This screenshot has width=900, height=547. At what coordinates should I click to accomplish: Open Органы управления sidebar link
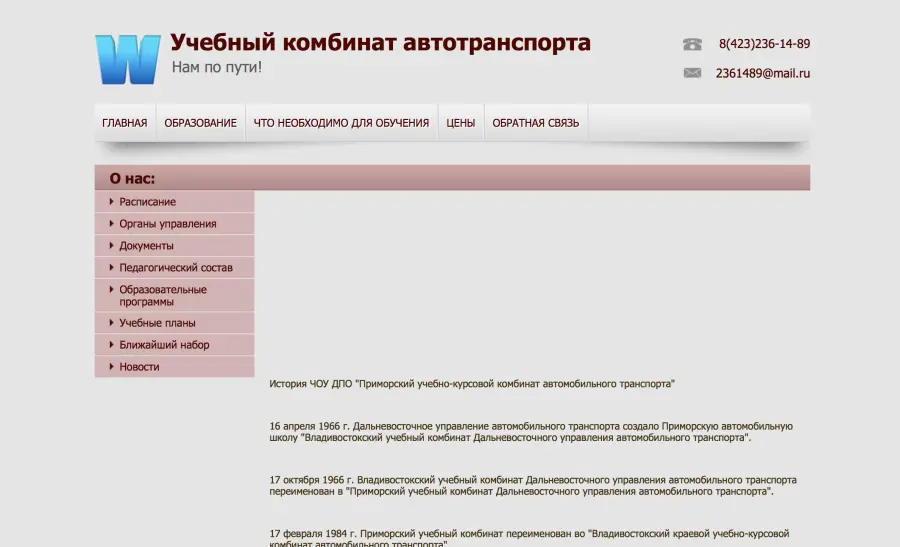point(167,224)
